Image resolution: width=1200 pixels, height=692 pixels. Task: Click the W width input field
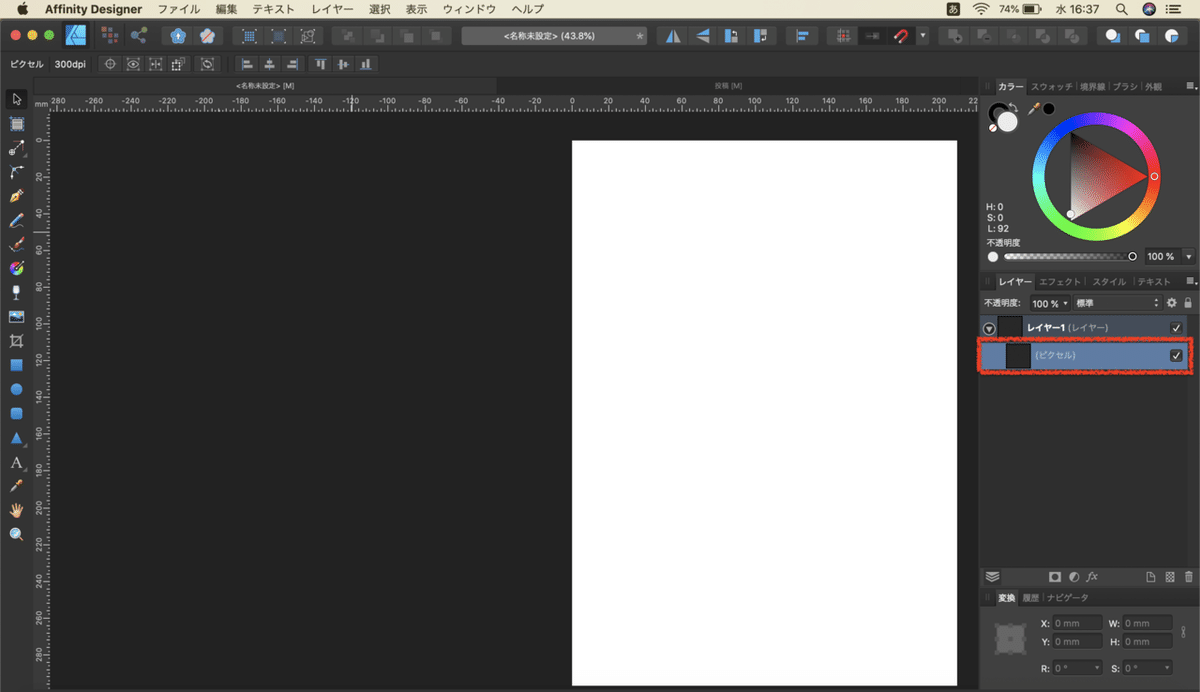click(1147, 623)
